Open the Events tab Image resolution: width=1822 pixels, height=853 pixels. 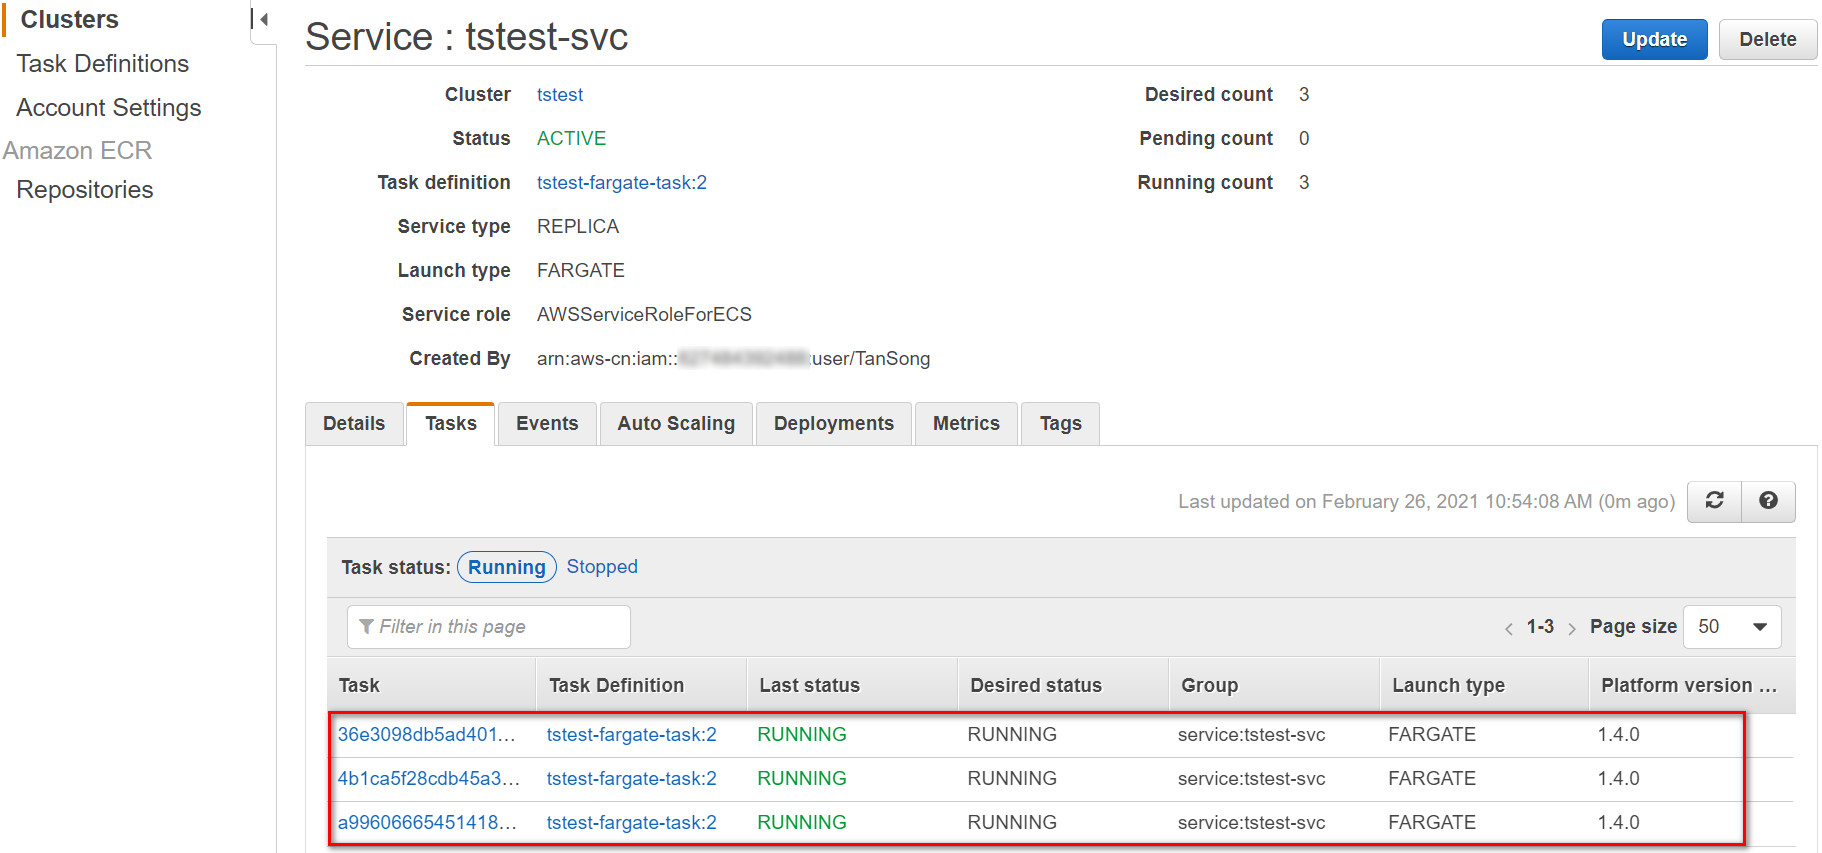[x=547, y=424]
